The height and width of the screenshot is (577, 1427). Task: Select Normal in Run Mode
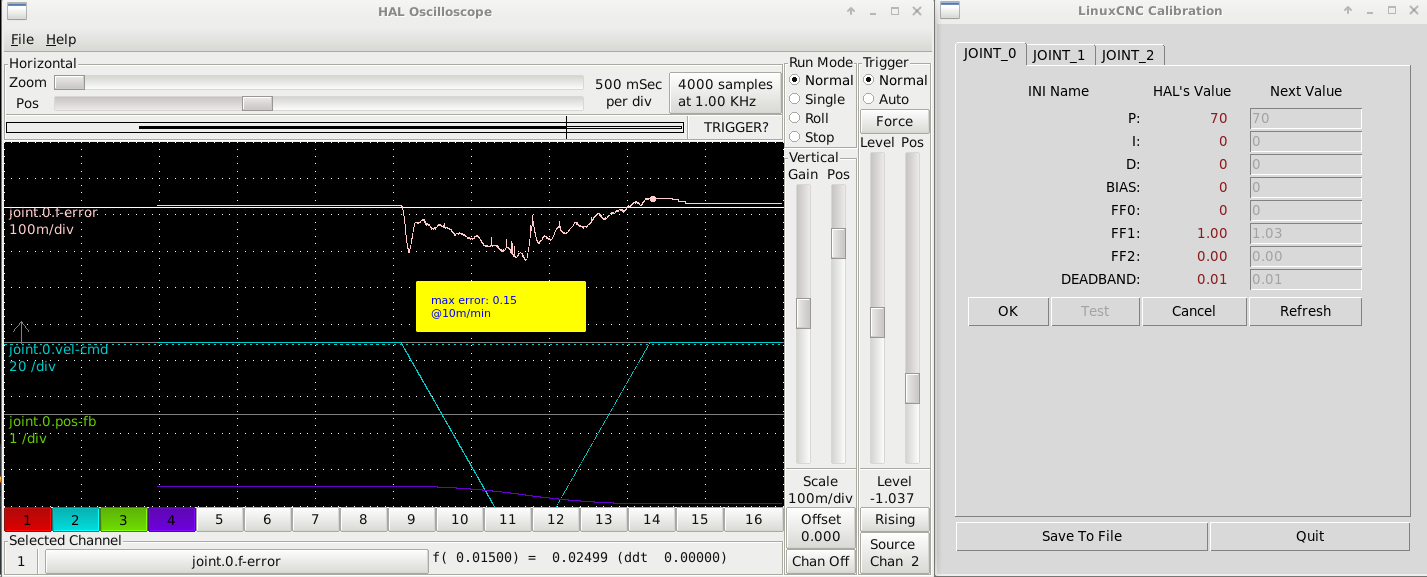click(x=821, y=80)
